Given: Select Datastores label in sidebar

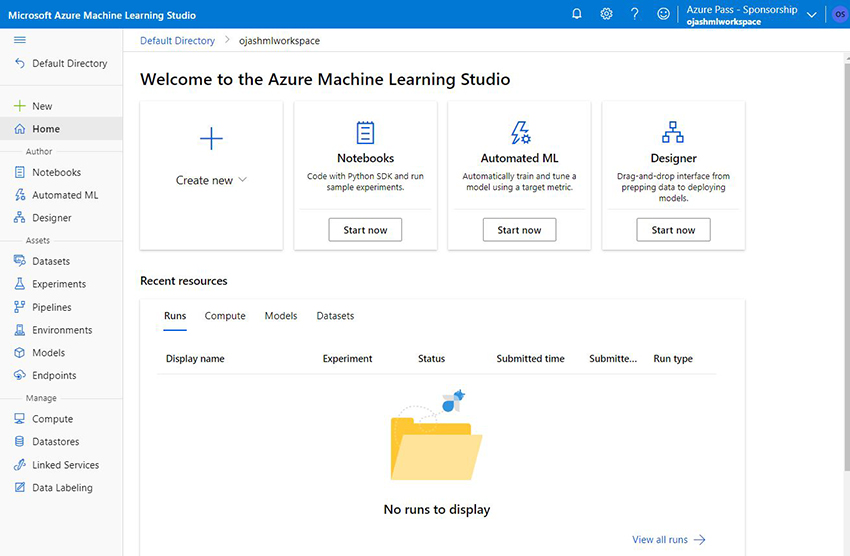Looking at the screenshot, I should (x=56, y=442).
